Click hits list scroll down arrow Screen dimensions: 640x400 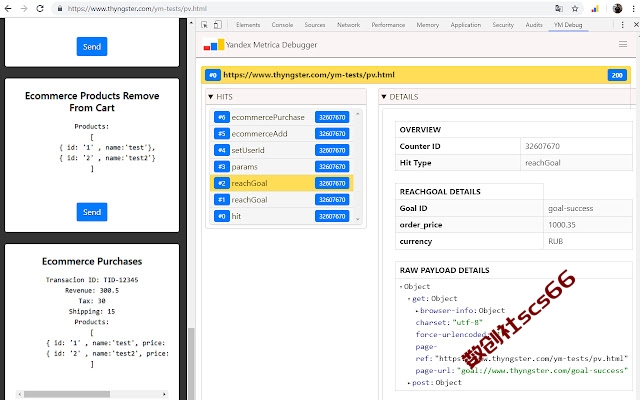tap(358, 219)
